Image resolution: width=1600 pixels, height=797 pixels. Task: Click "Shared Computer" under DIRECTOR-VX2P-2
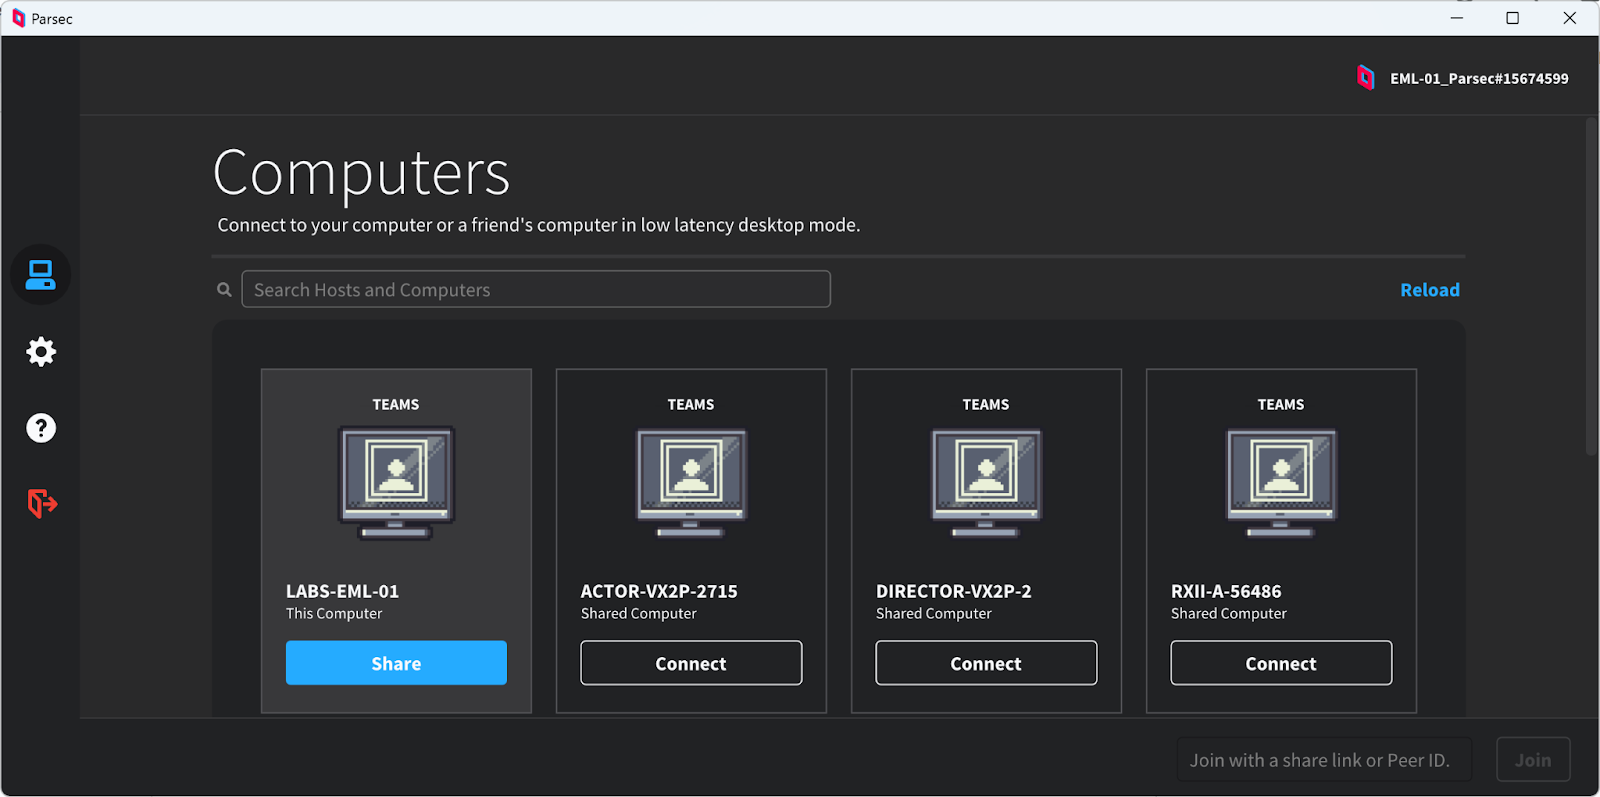pos(934,613)
